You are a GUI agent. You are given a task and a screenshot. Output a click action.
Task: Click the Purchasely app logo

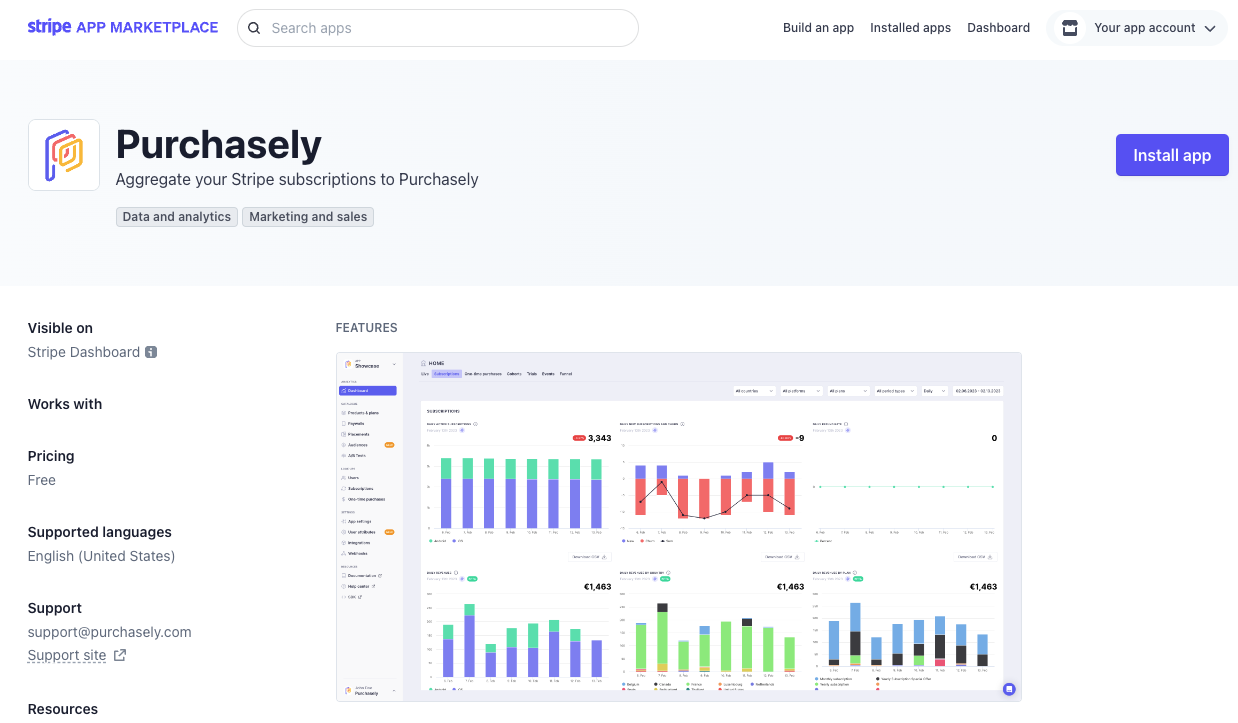(x=64, y=155)
